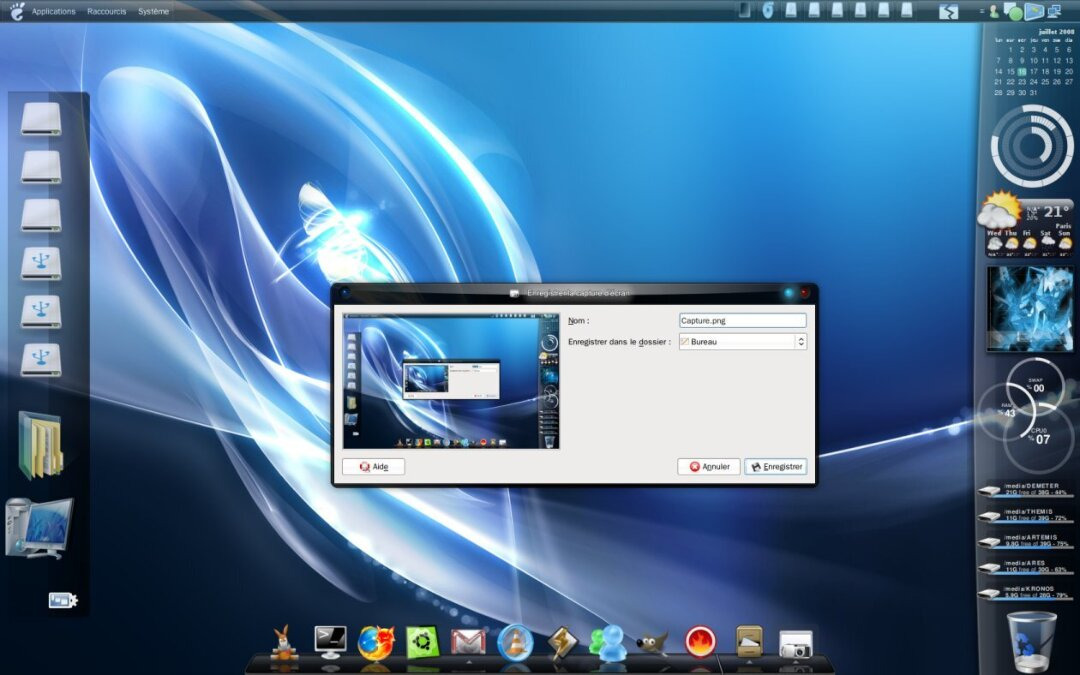Launch Firefox from the dock

pyautogui.click(x=375, y=641)
